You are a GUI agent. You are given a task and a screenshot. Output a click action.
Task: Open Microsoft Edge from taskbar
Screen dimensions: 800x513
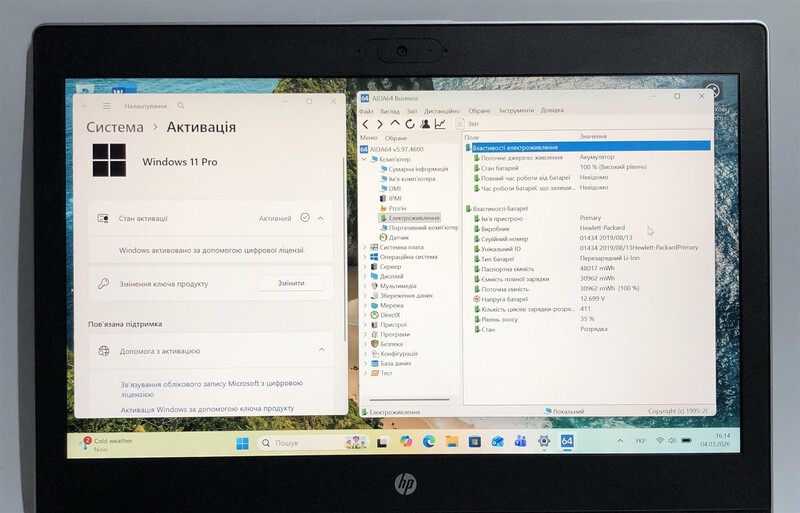tap(429, 442)
